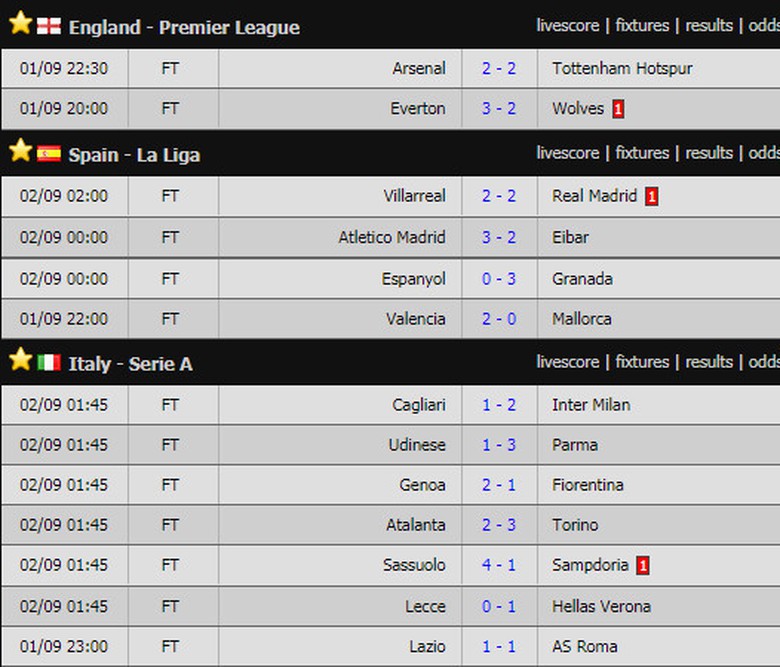Open Premier League livescore link
This screenshot has width=780, height=667.
point(567,25)
